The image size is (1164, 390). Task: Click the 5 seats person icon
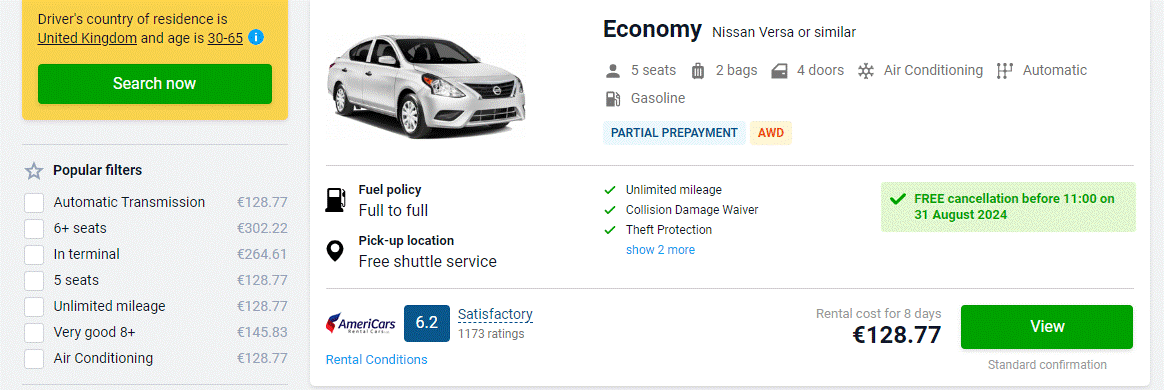(x=612, y=71)
